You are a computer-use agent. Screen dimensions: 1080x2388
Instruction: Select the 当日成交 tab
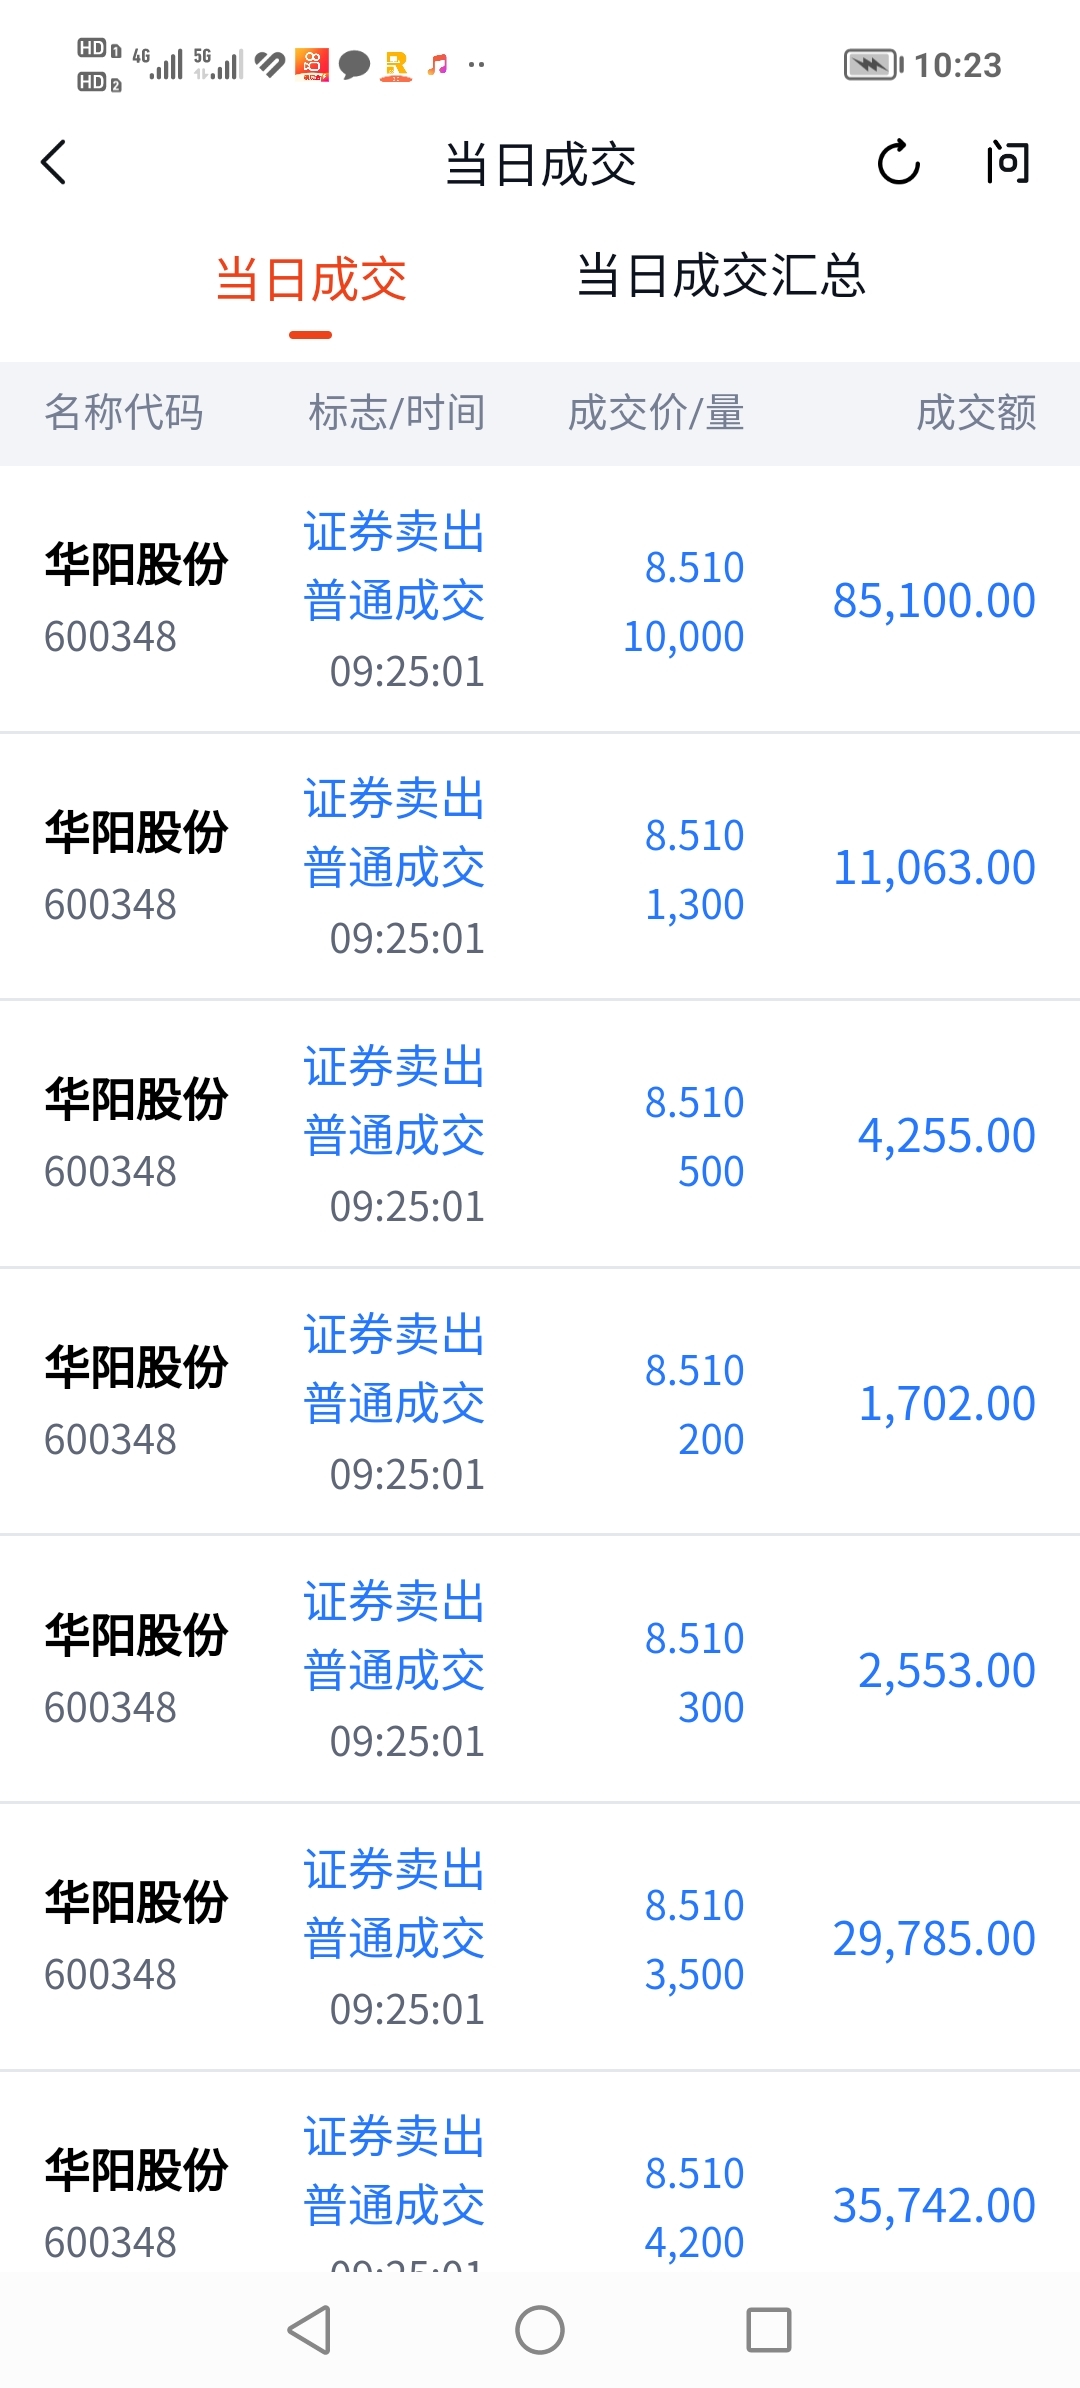pyautogui.click(x=311, y=279)
